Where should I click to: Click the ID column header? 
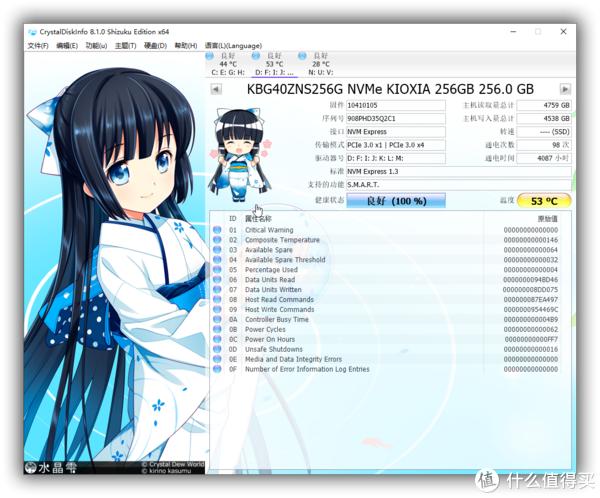pyautogui.click(x=233, y=219)
